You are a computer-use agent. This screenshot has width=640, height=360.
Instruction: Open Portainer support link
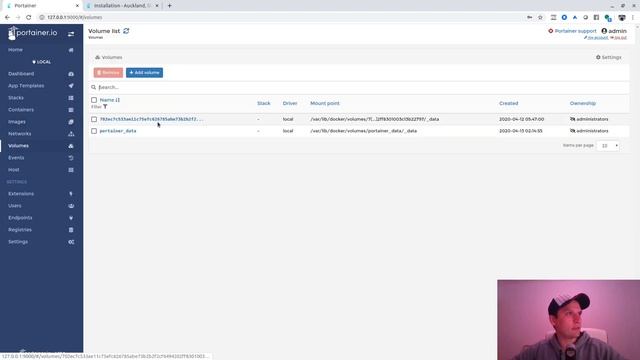572,31
